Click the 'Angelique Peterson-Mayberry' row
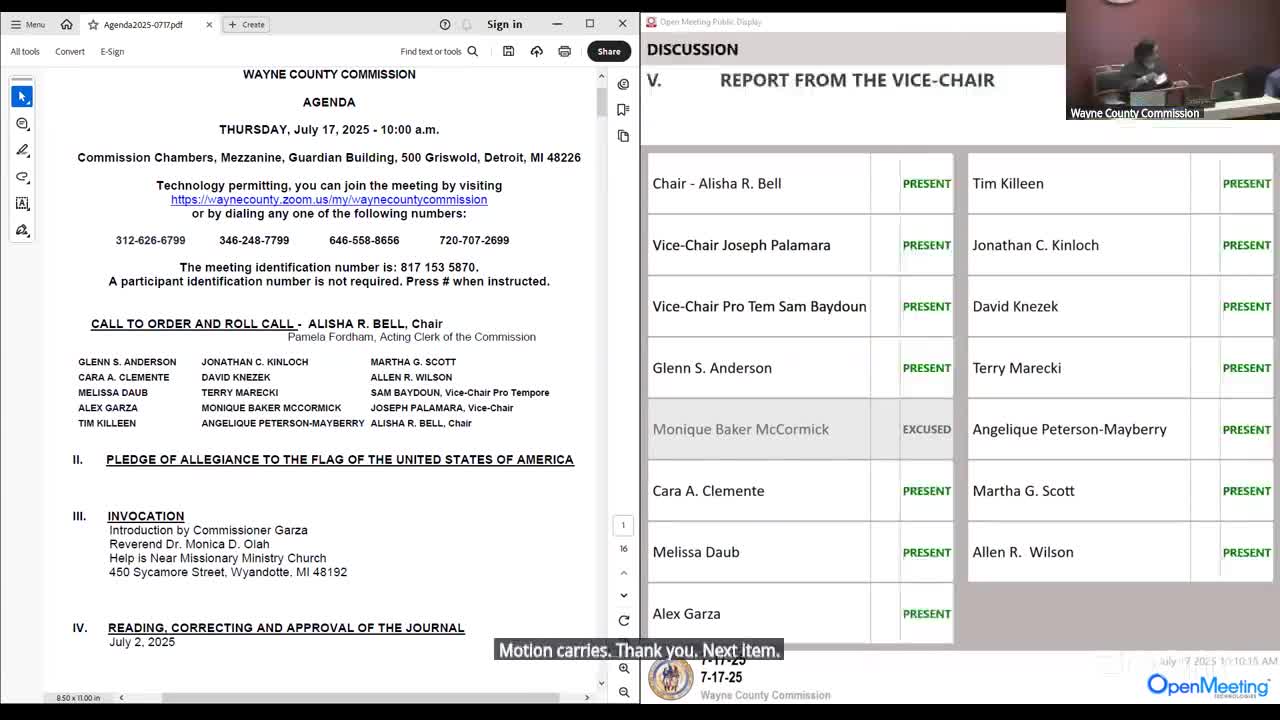This screenshot has width=1280, height=720. click(x=1120, y=429)
